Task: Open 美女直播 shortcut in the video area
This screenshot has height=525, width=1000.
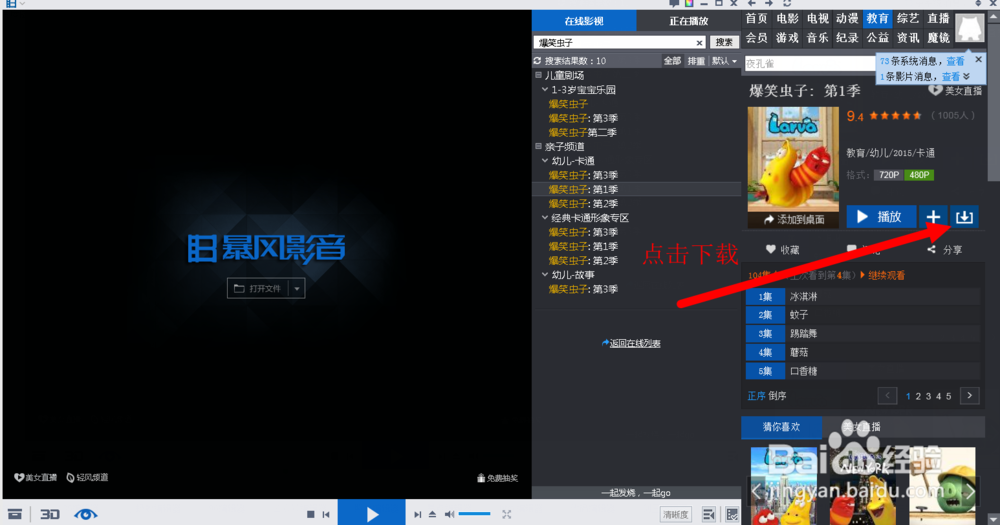Action: point(36,477)
